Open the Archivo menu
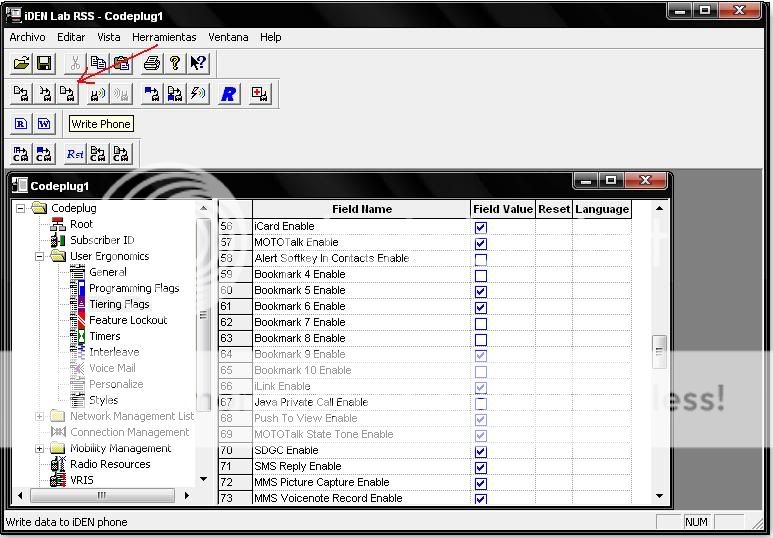 (28, 37)
